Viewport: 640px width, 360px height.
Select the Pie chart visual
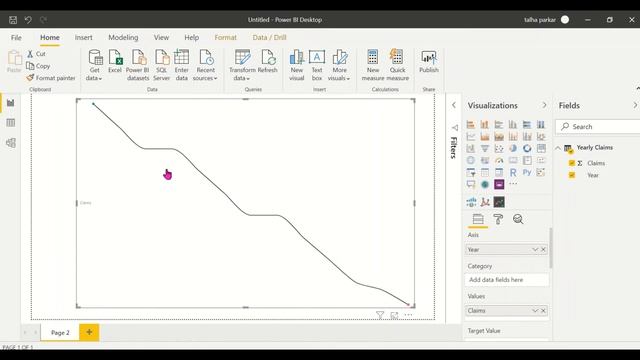point(513,149)
